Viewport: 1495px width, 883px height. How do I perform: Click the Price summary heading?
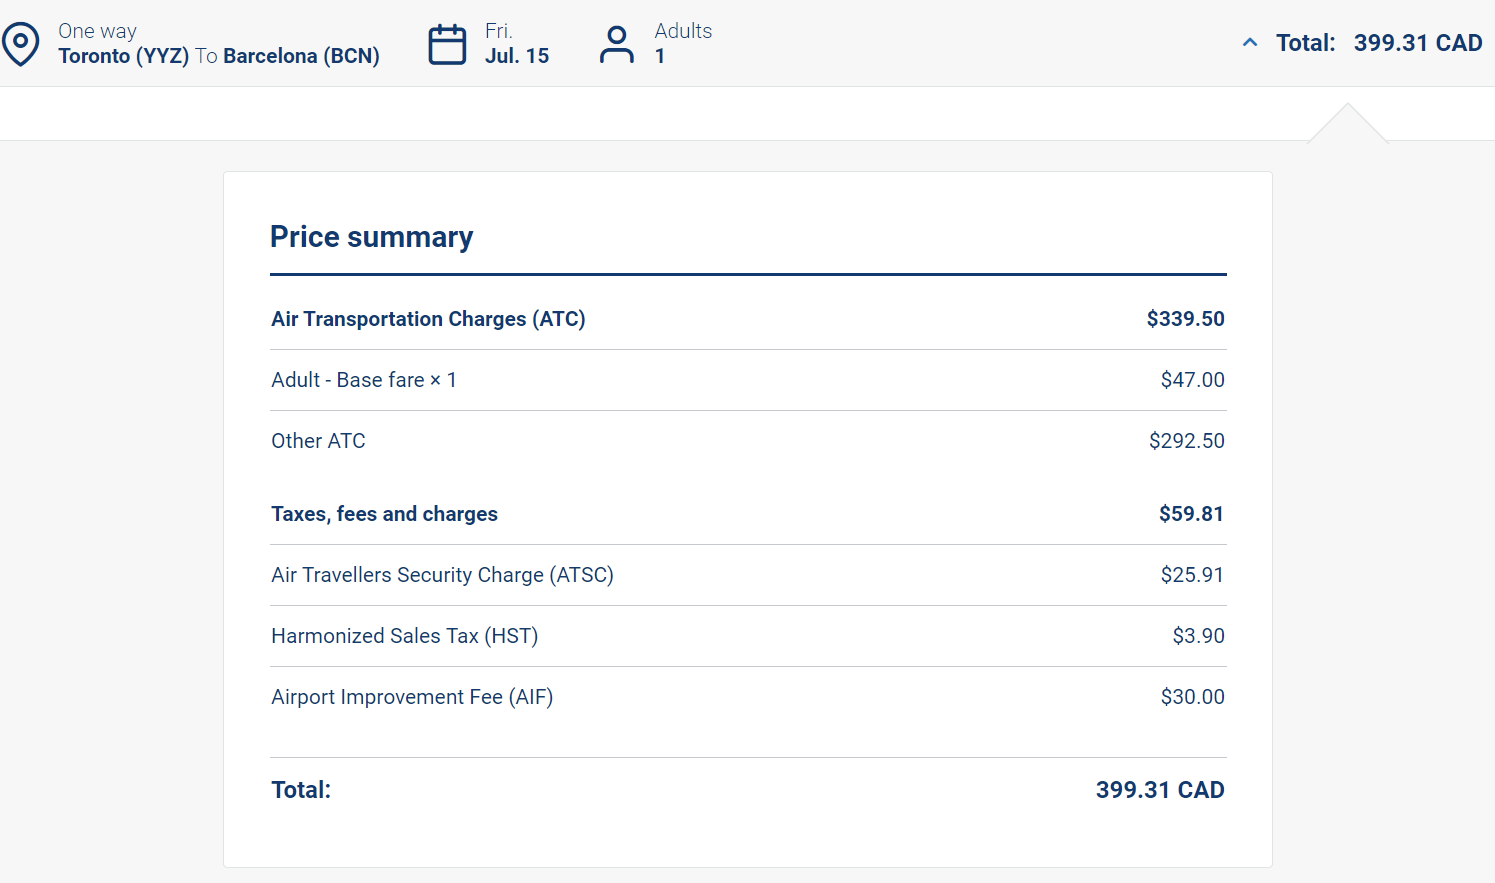click(x=372, y=237)
